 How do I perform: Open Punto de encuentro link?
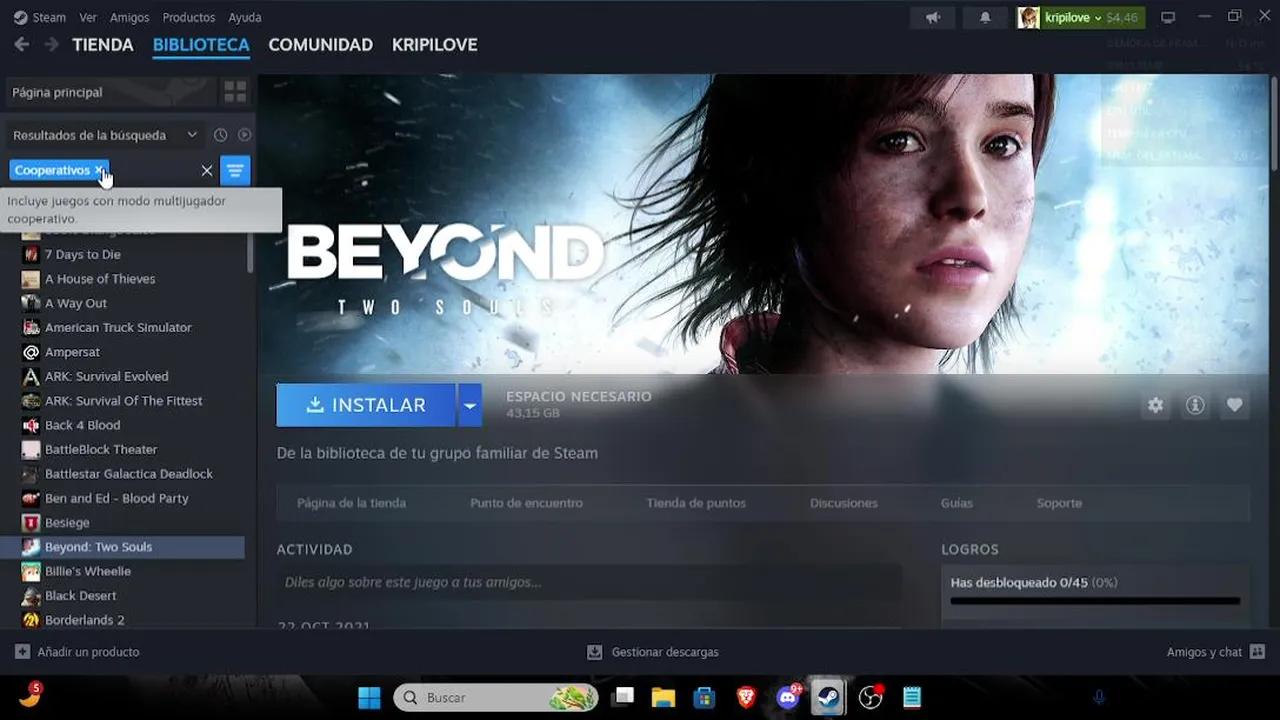coord(526,503)
